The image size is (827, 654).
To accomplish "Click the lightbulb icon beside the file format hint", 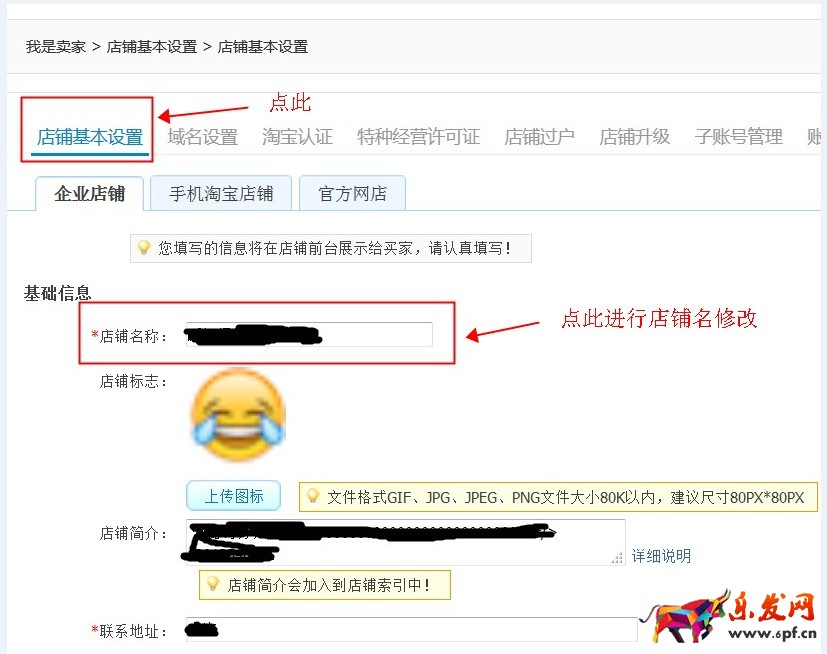I will (313, 496).
